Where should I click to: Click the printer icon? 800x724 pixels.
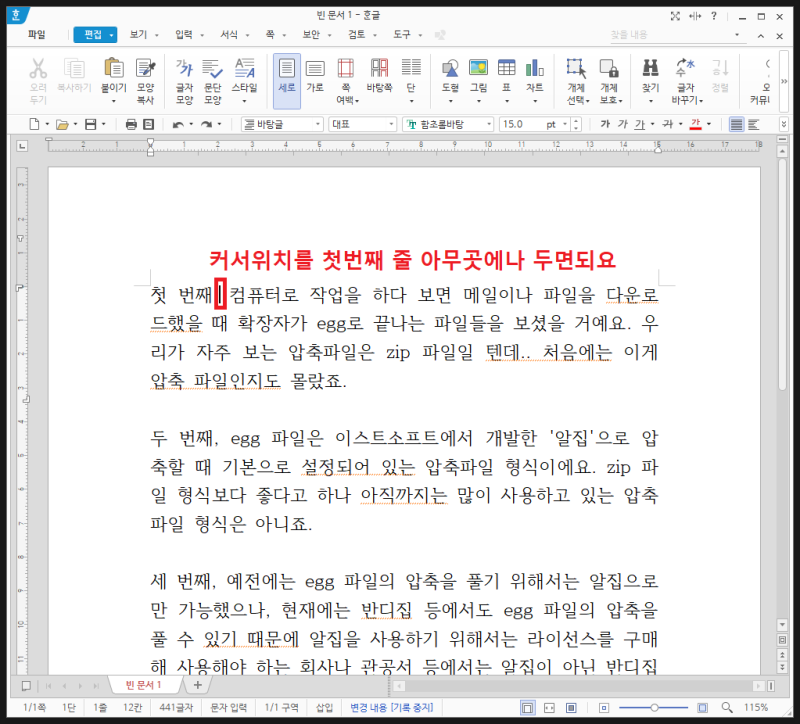click(131, 124)
